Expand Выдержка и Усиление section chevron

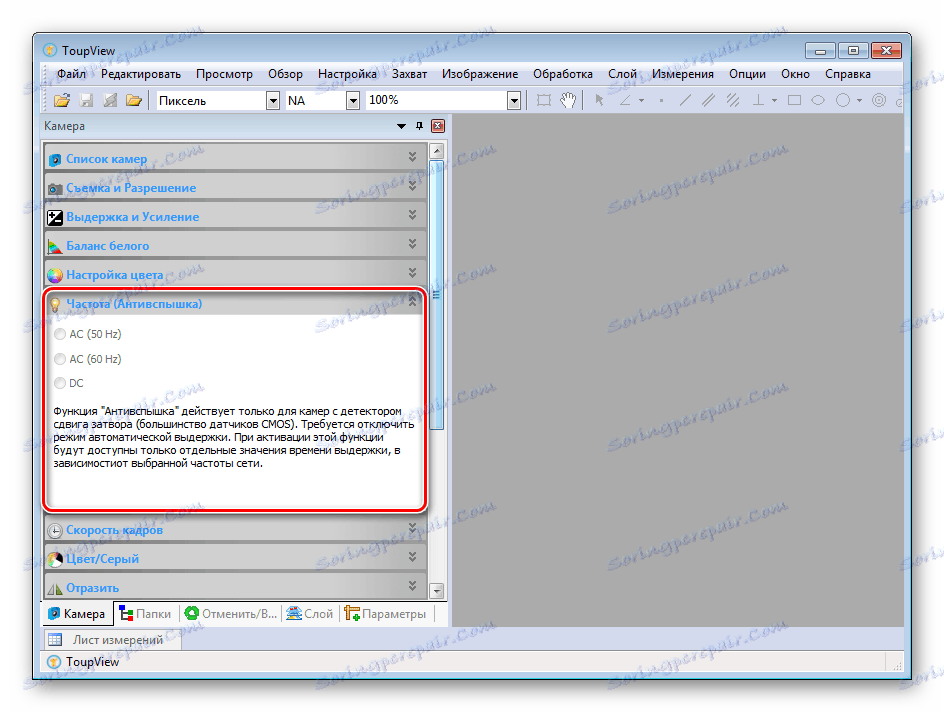412,214
